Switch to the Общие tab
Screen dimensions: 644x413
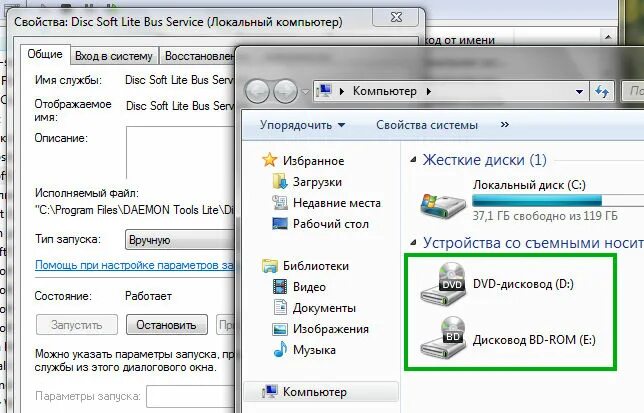point(45,54)
